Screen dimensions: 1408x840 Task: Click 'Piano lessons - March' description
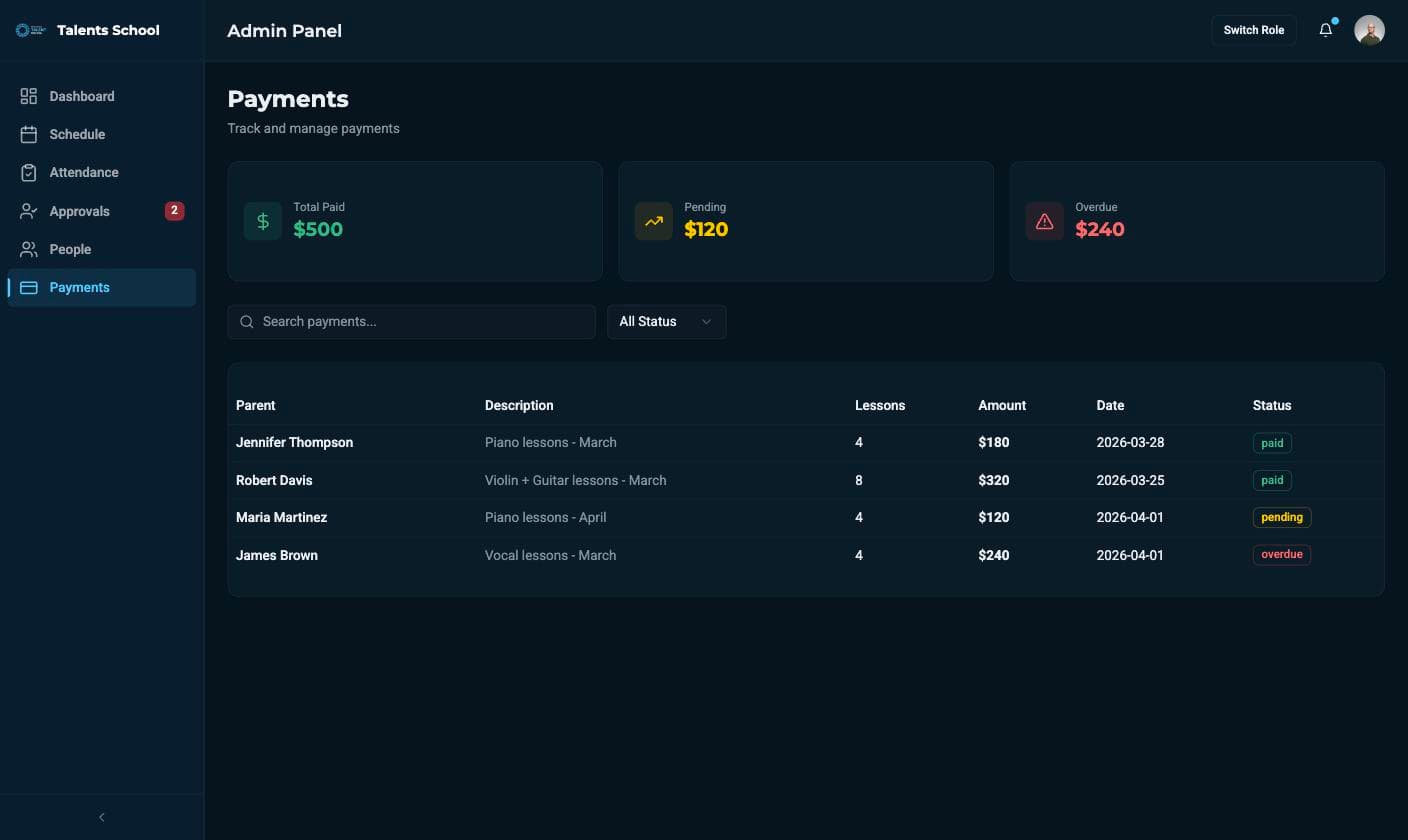(x=551, y=442)
